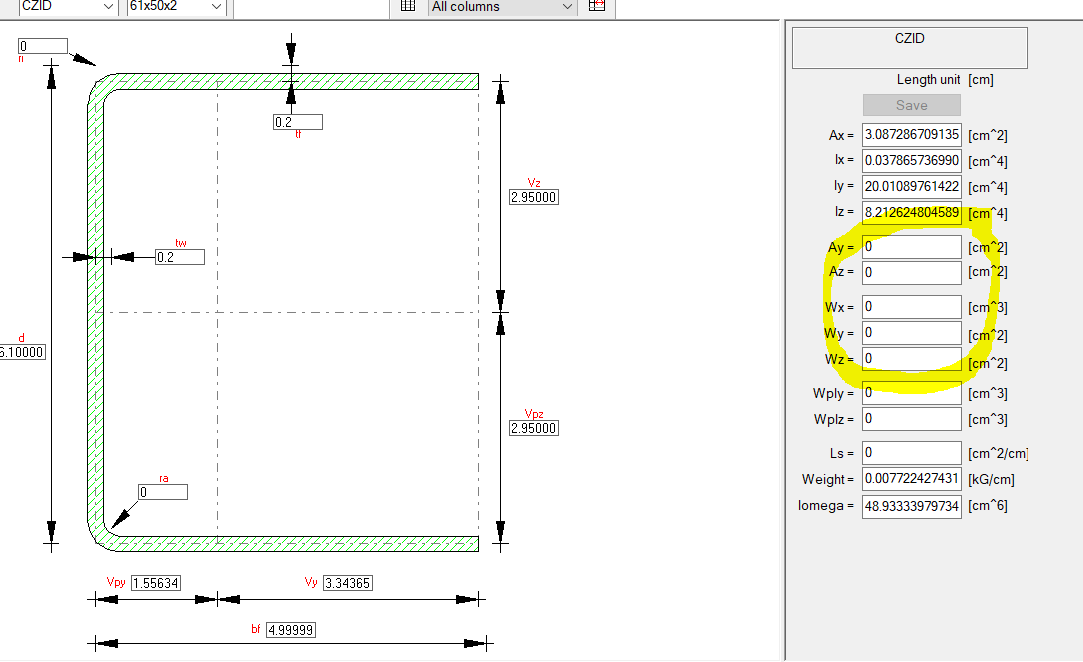Click the Iomega warping constant field
The height and width of the screenshot is (662, 1083).
click(x=911, y=505)
